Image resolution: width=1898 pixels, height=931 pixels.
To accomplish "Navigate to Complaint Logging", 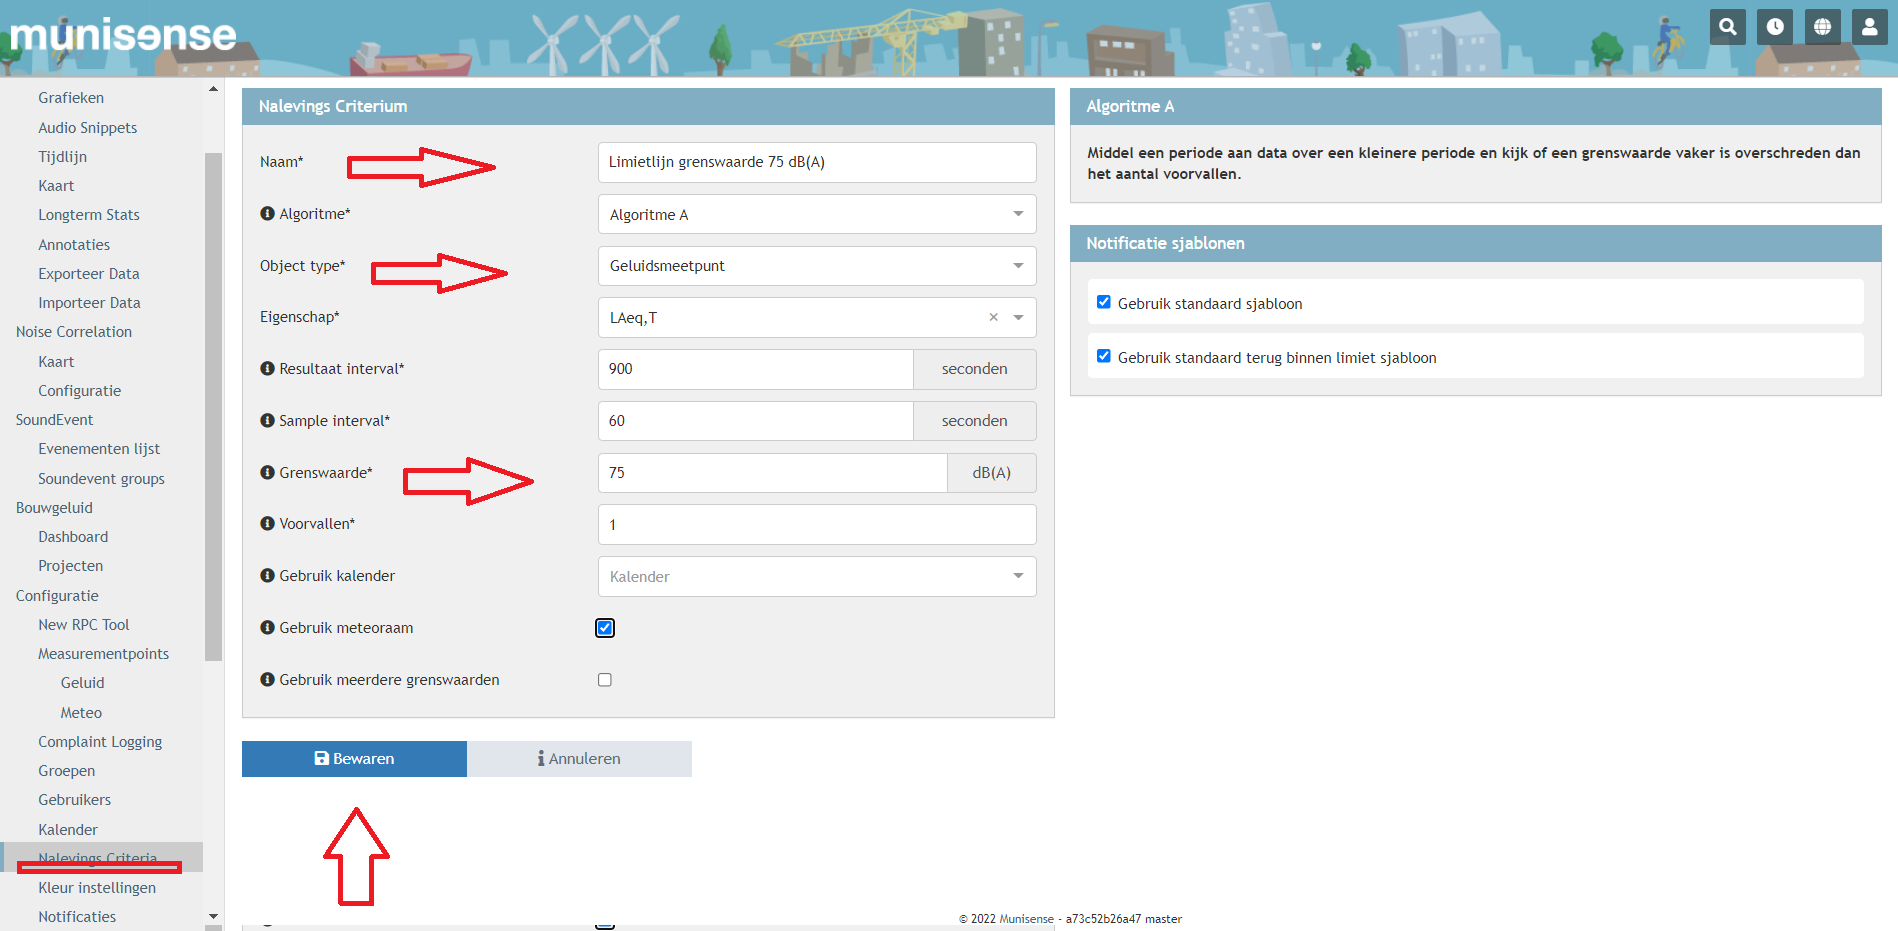I will (100, 741).
